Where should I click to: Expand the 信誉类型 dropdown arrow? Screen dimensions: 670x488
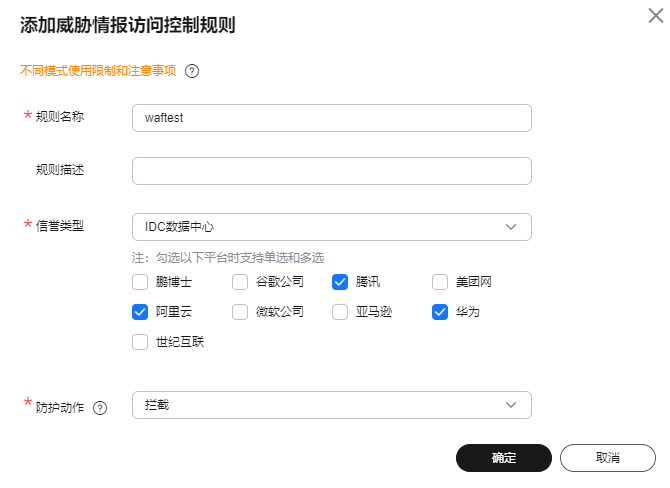point(511,227)
